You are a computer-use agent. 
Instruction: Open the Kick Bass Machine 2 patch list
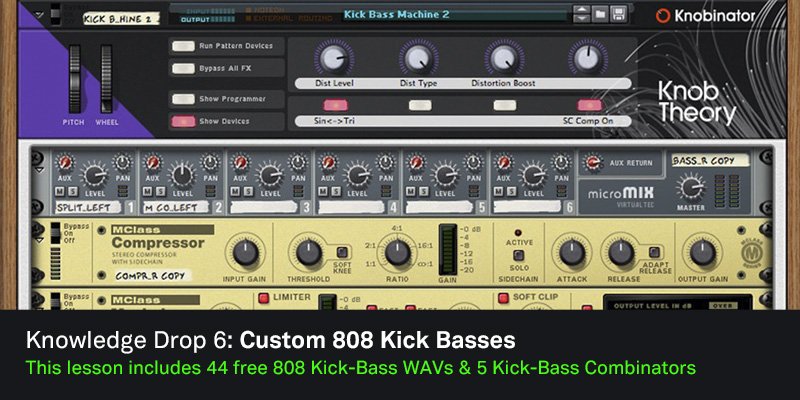[x=455, y=15]
